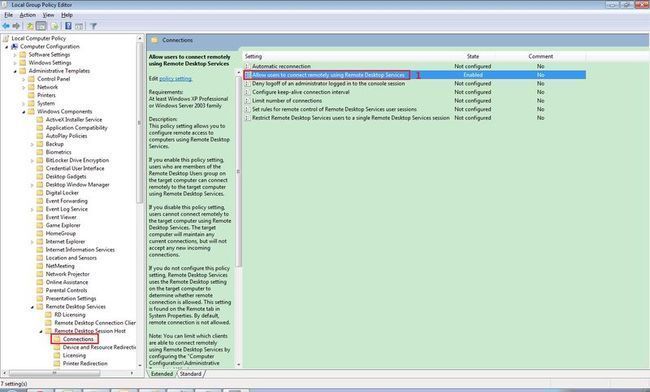Viewport: 650px width, 392px height.
Task: Select Deny logoff of an administrator setting
Action: pyautogui.click(x=328, y=83)
